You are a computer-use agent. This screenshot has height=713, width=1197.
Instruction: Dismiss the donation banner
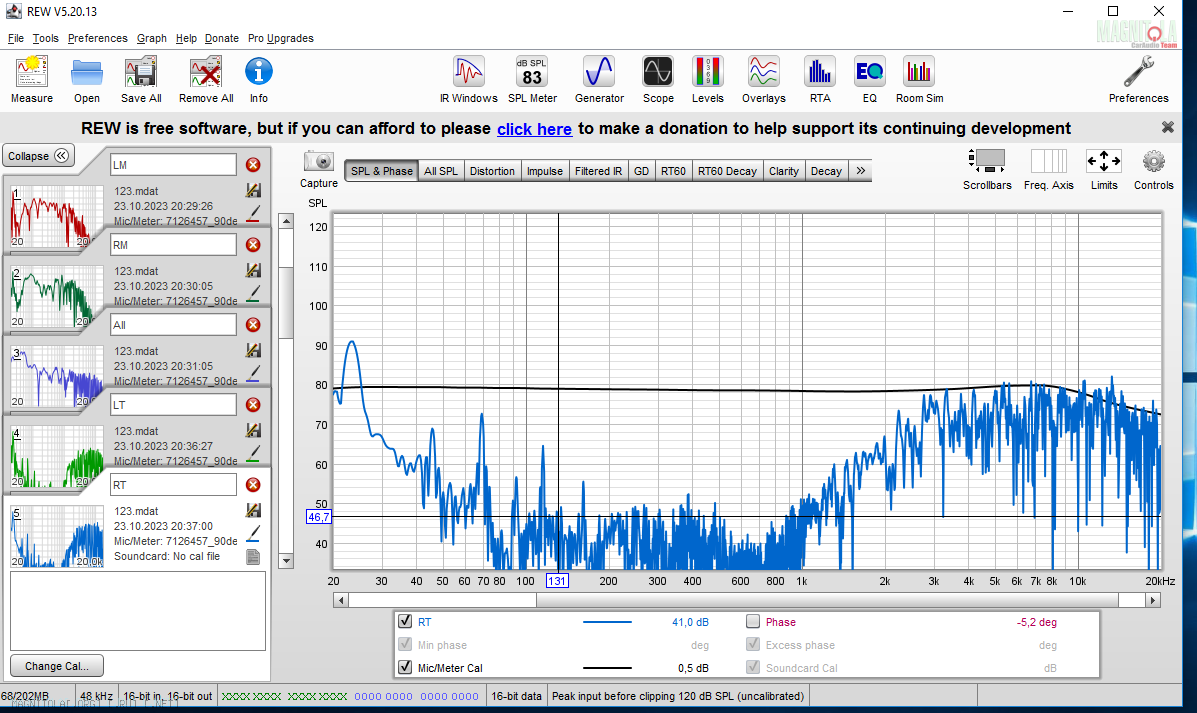coord(1167,127)
